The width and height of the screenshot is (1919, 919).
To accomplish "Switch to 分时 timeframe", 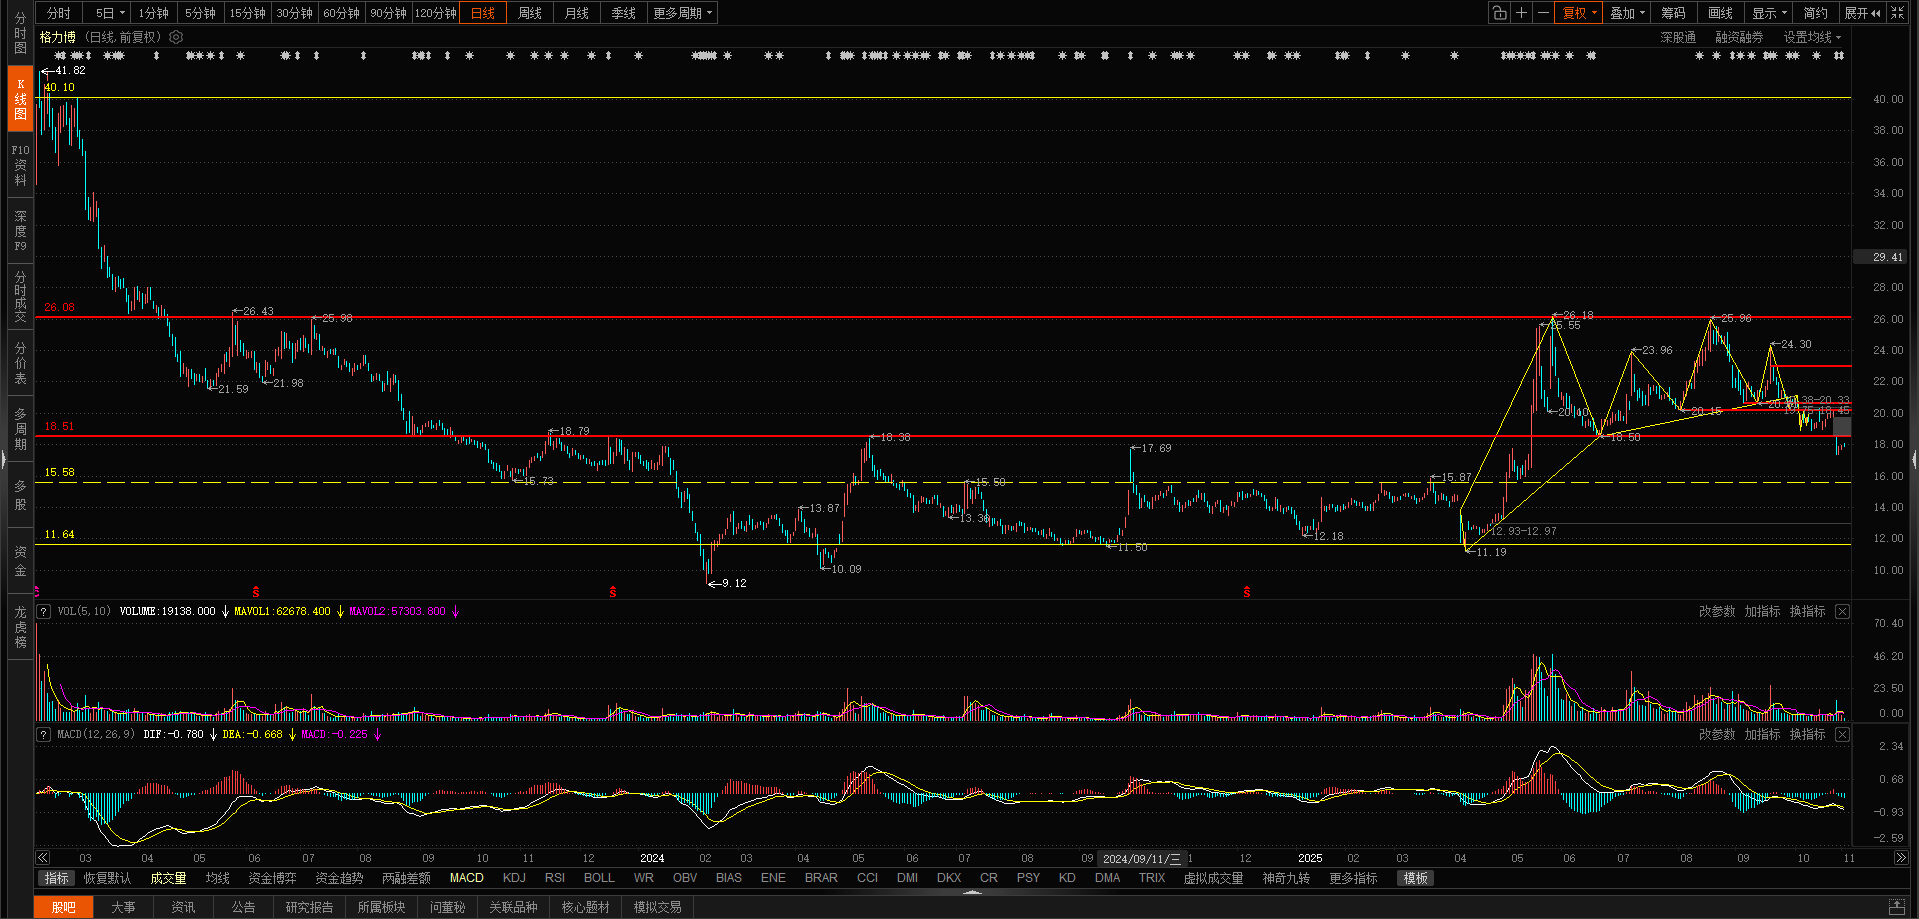I will tap(59, 13).
